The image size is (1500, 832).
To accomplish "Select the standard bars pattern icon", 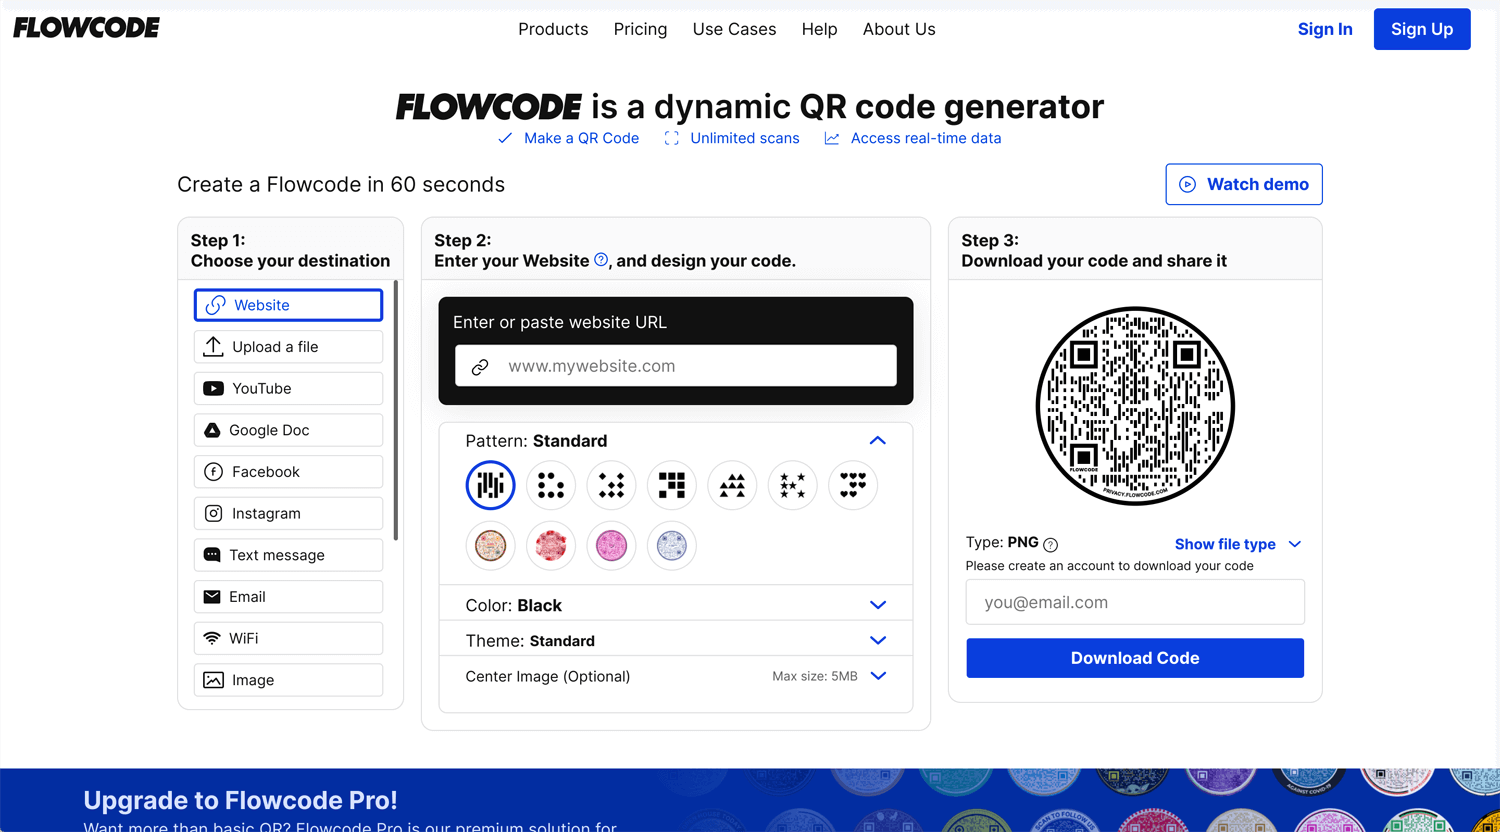I will pyautogui.click(x=490, y=485).
